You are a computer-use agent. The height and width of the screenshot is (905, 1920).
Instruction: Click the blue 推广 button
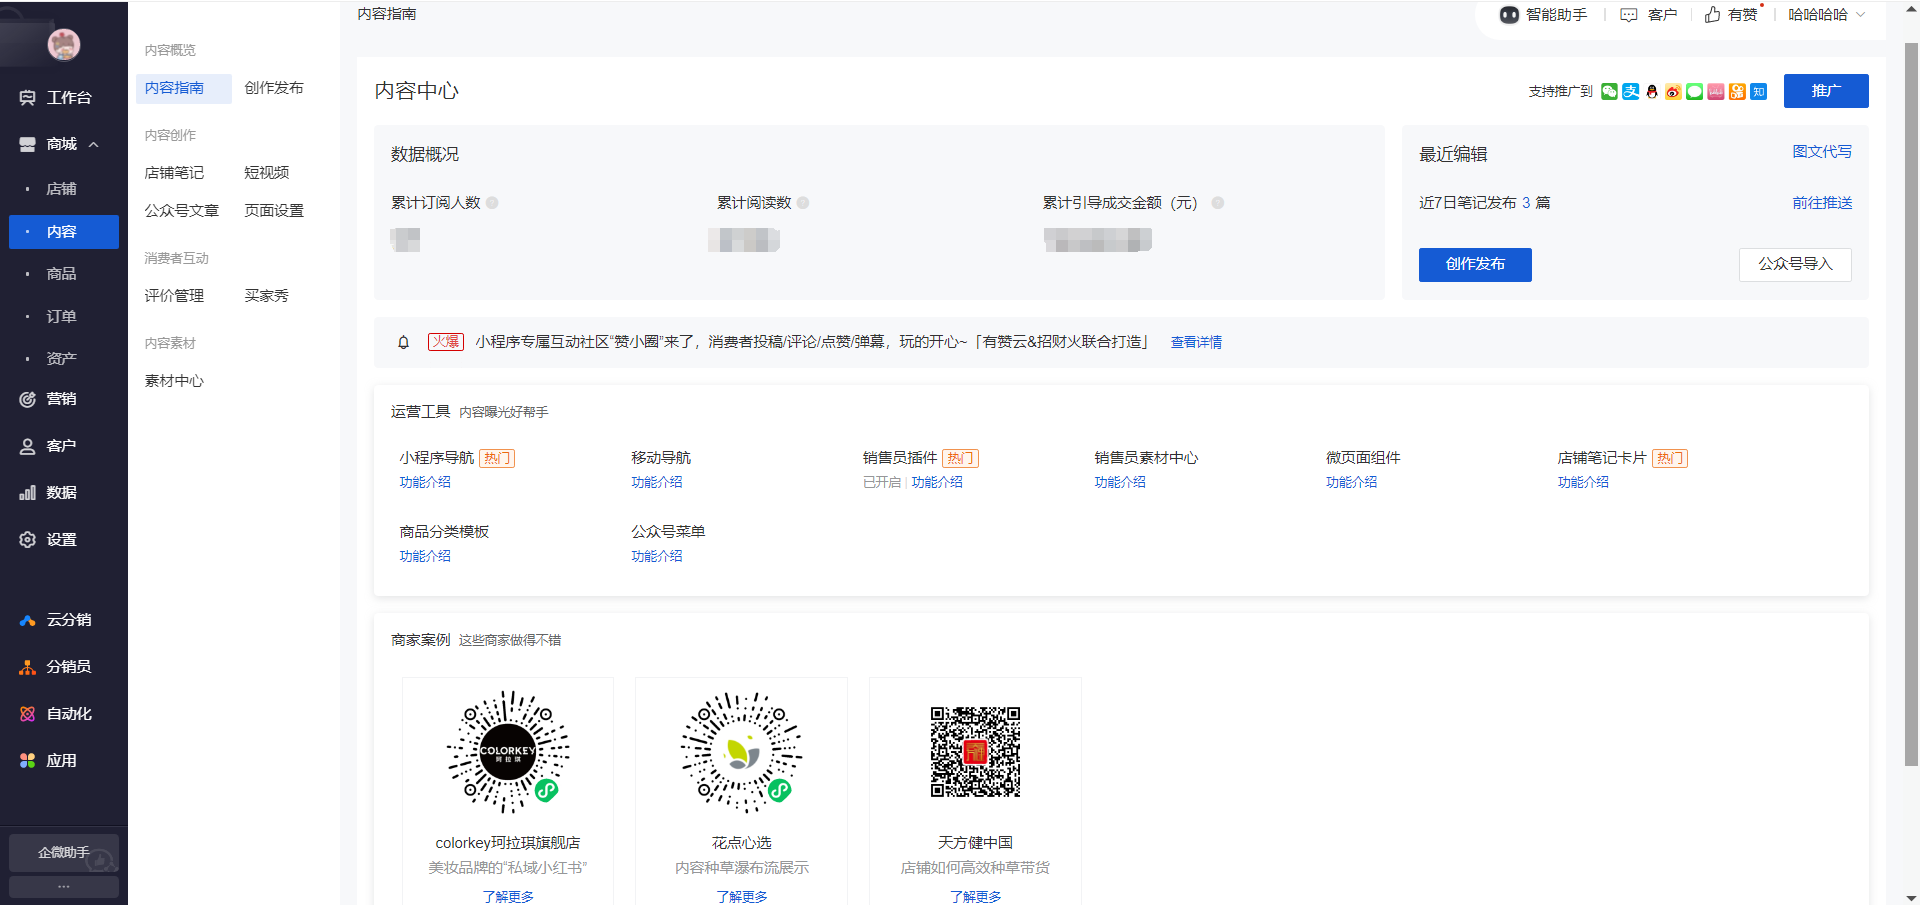tap(1826, 91)
